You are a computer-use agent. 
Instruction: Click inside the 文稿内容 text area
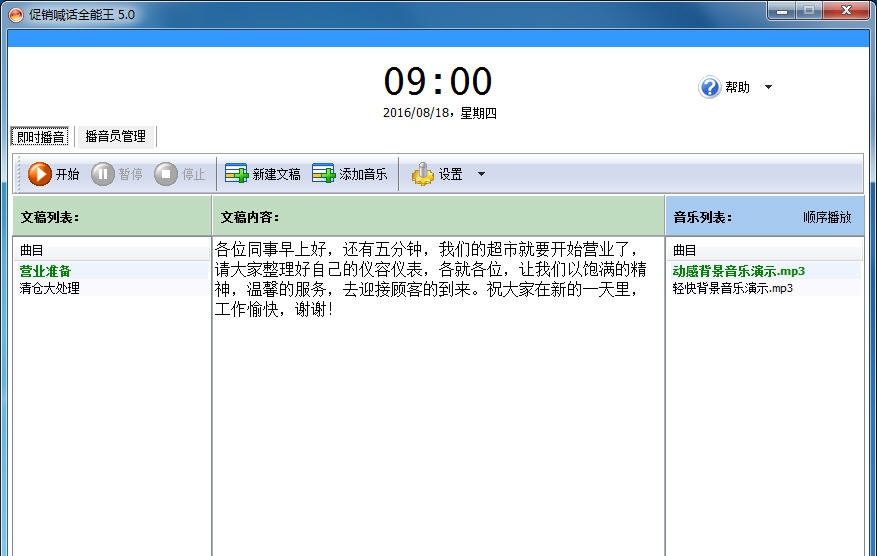438,396
